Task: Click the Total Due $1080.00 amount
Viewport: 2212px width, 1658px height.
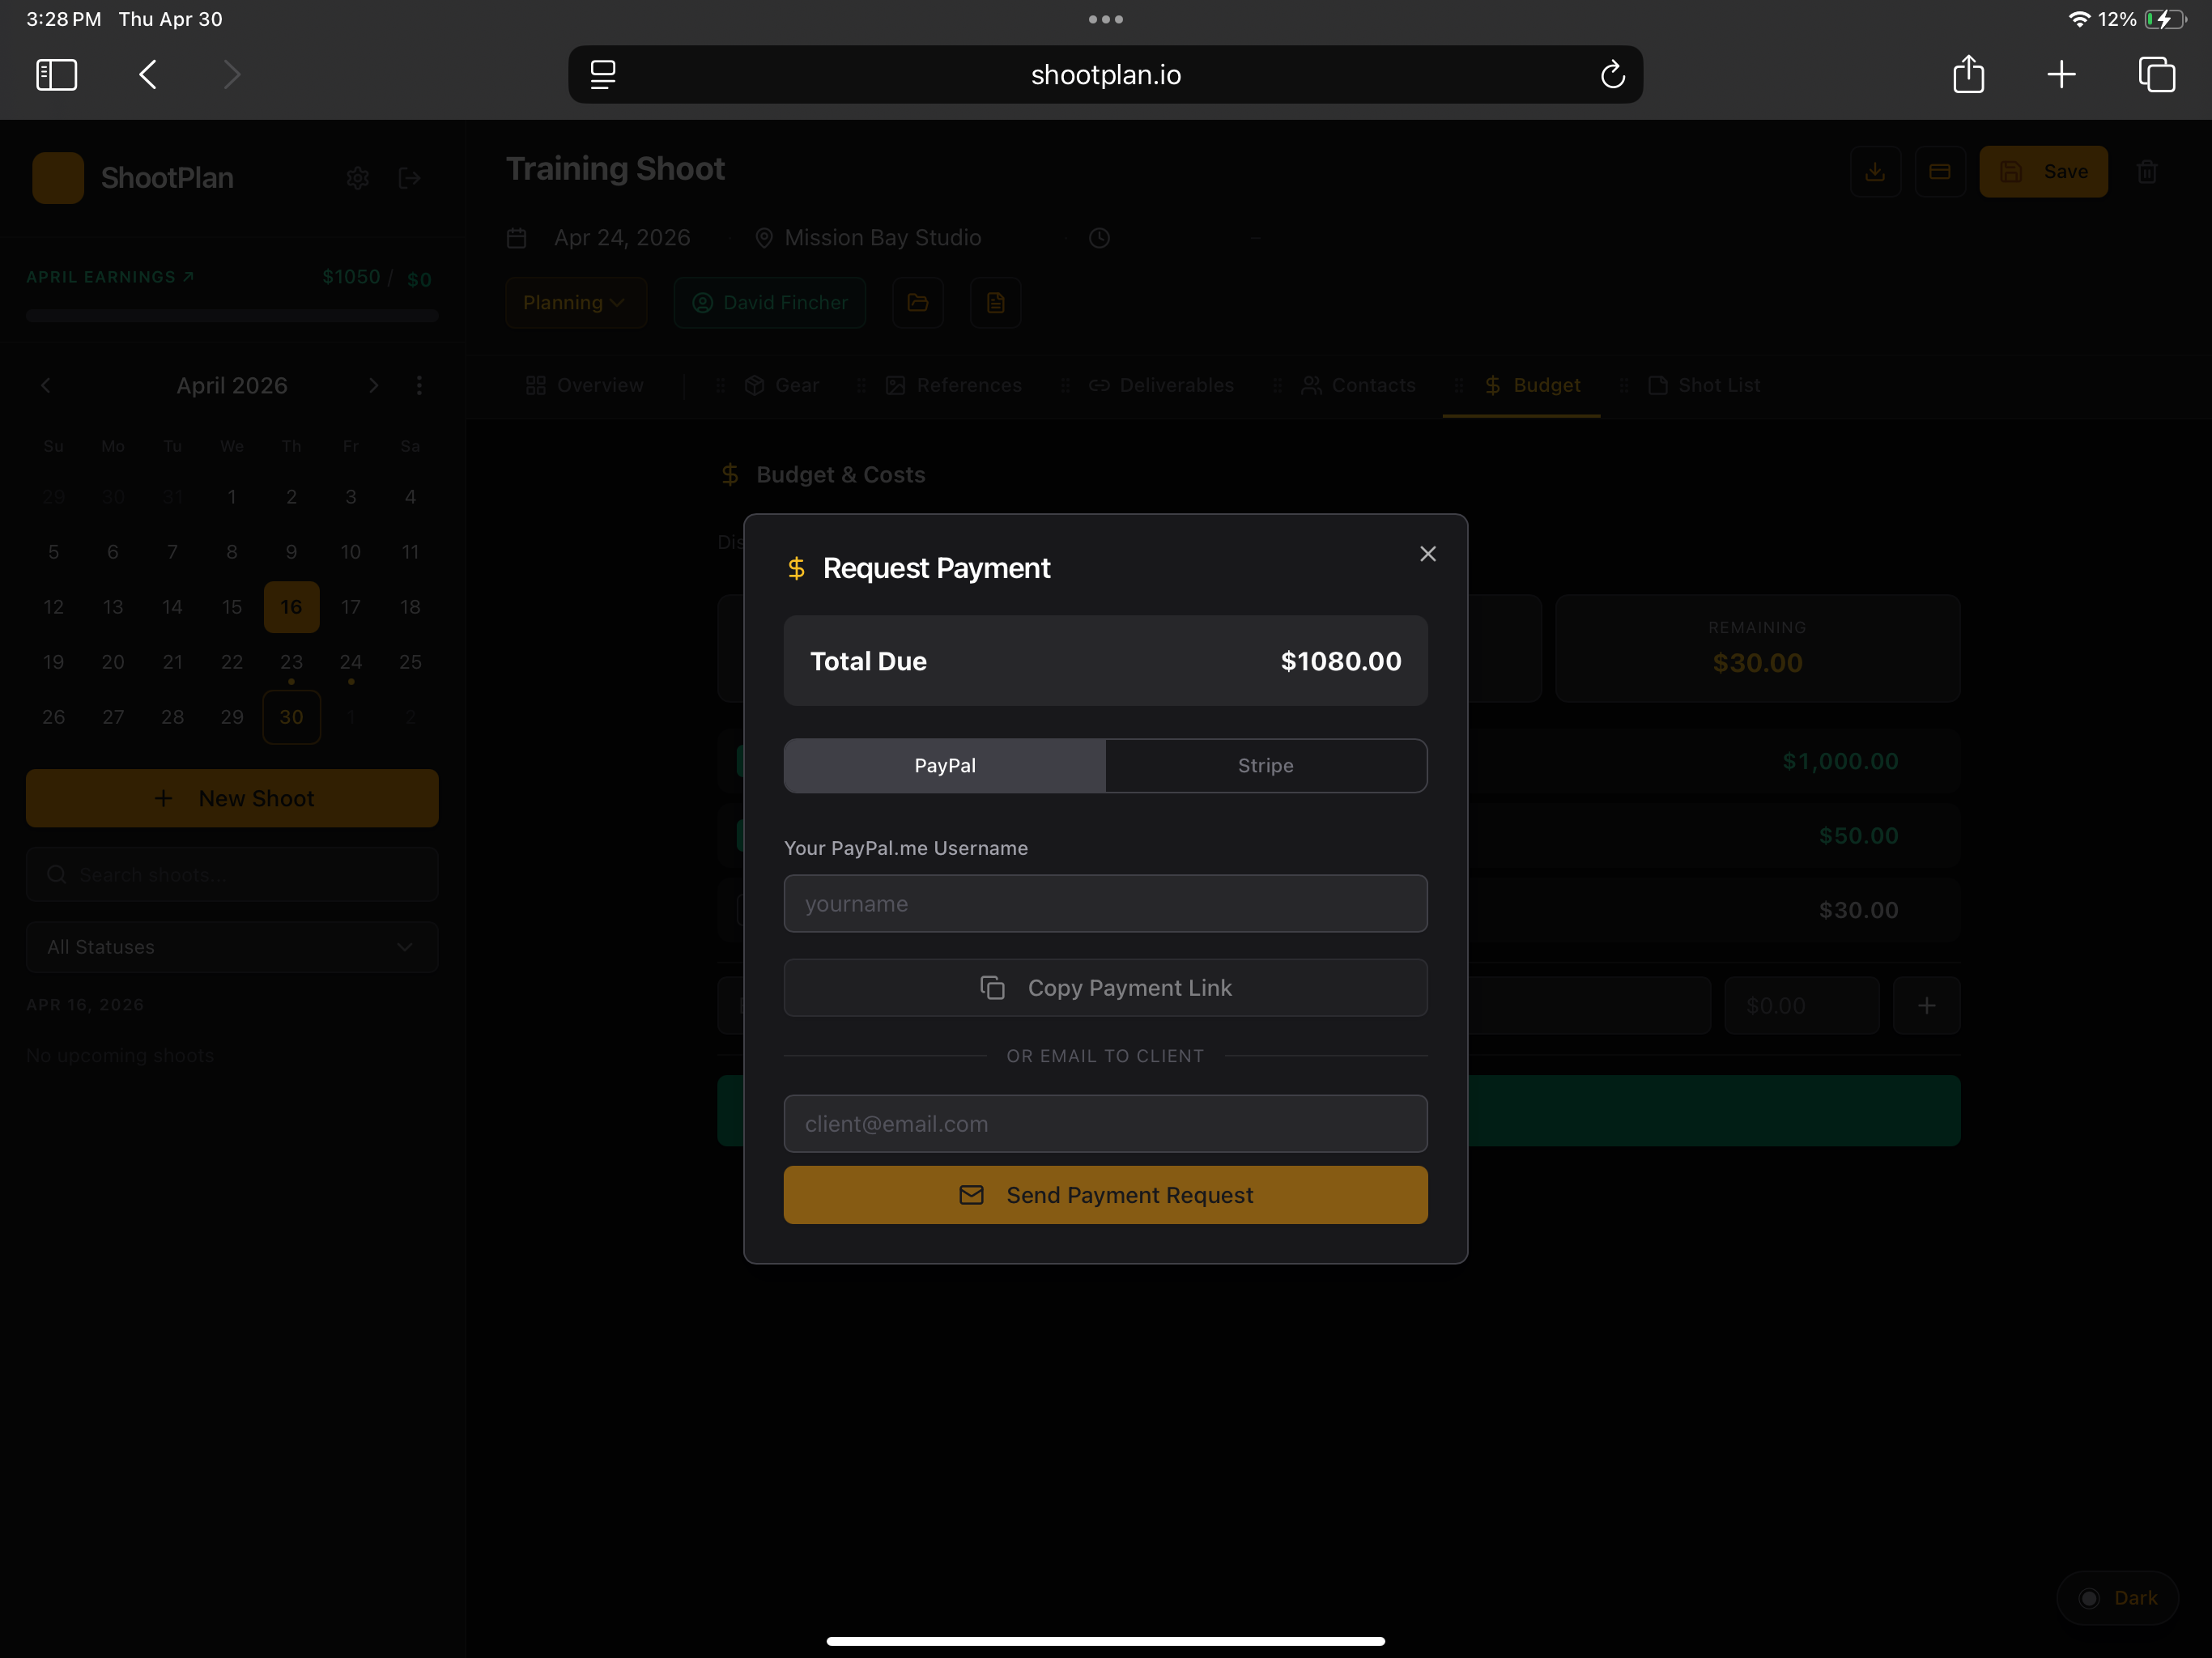Action: (1341, 661)
